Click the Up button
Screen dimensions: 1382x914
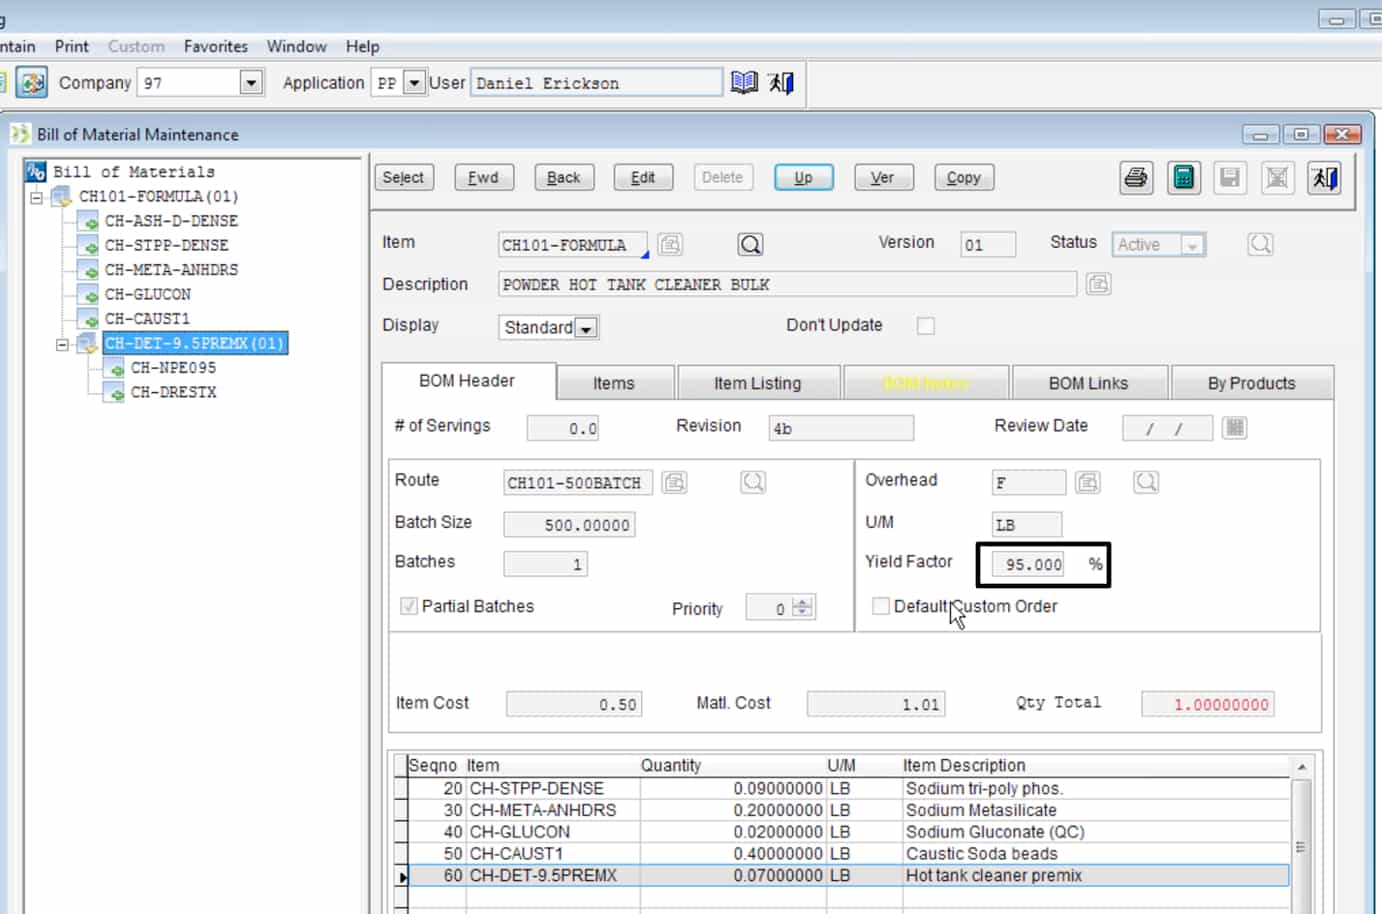click(803, 177)
